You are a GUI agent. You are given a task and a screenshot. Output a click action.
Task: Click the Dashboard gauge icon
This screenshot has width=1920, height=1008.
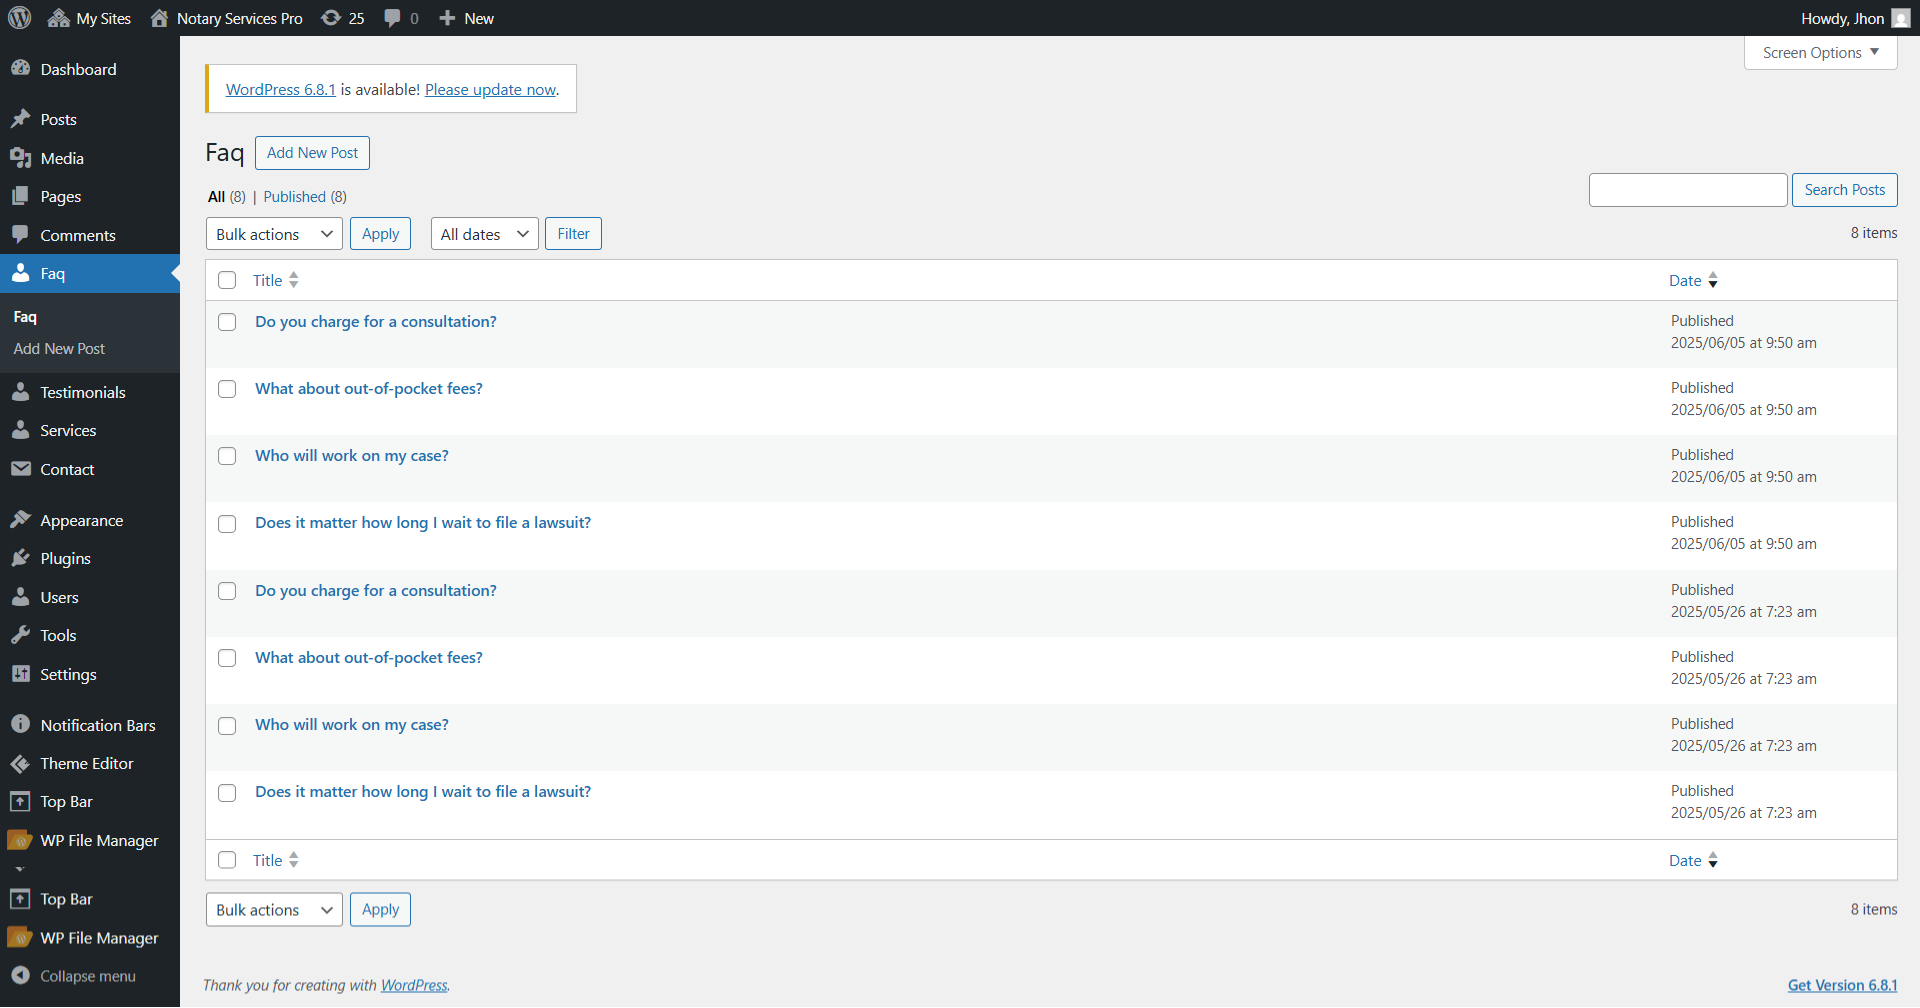coord(20,68)
